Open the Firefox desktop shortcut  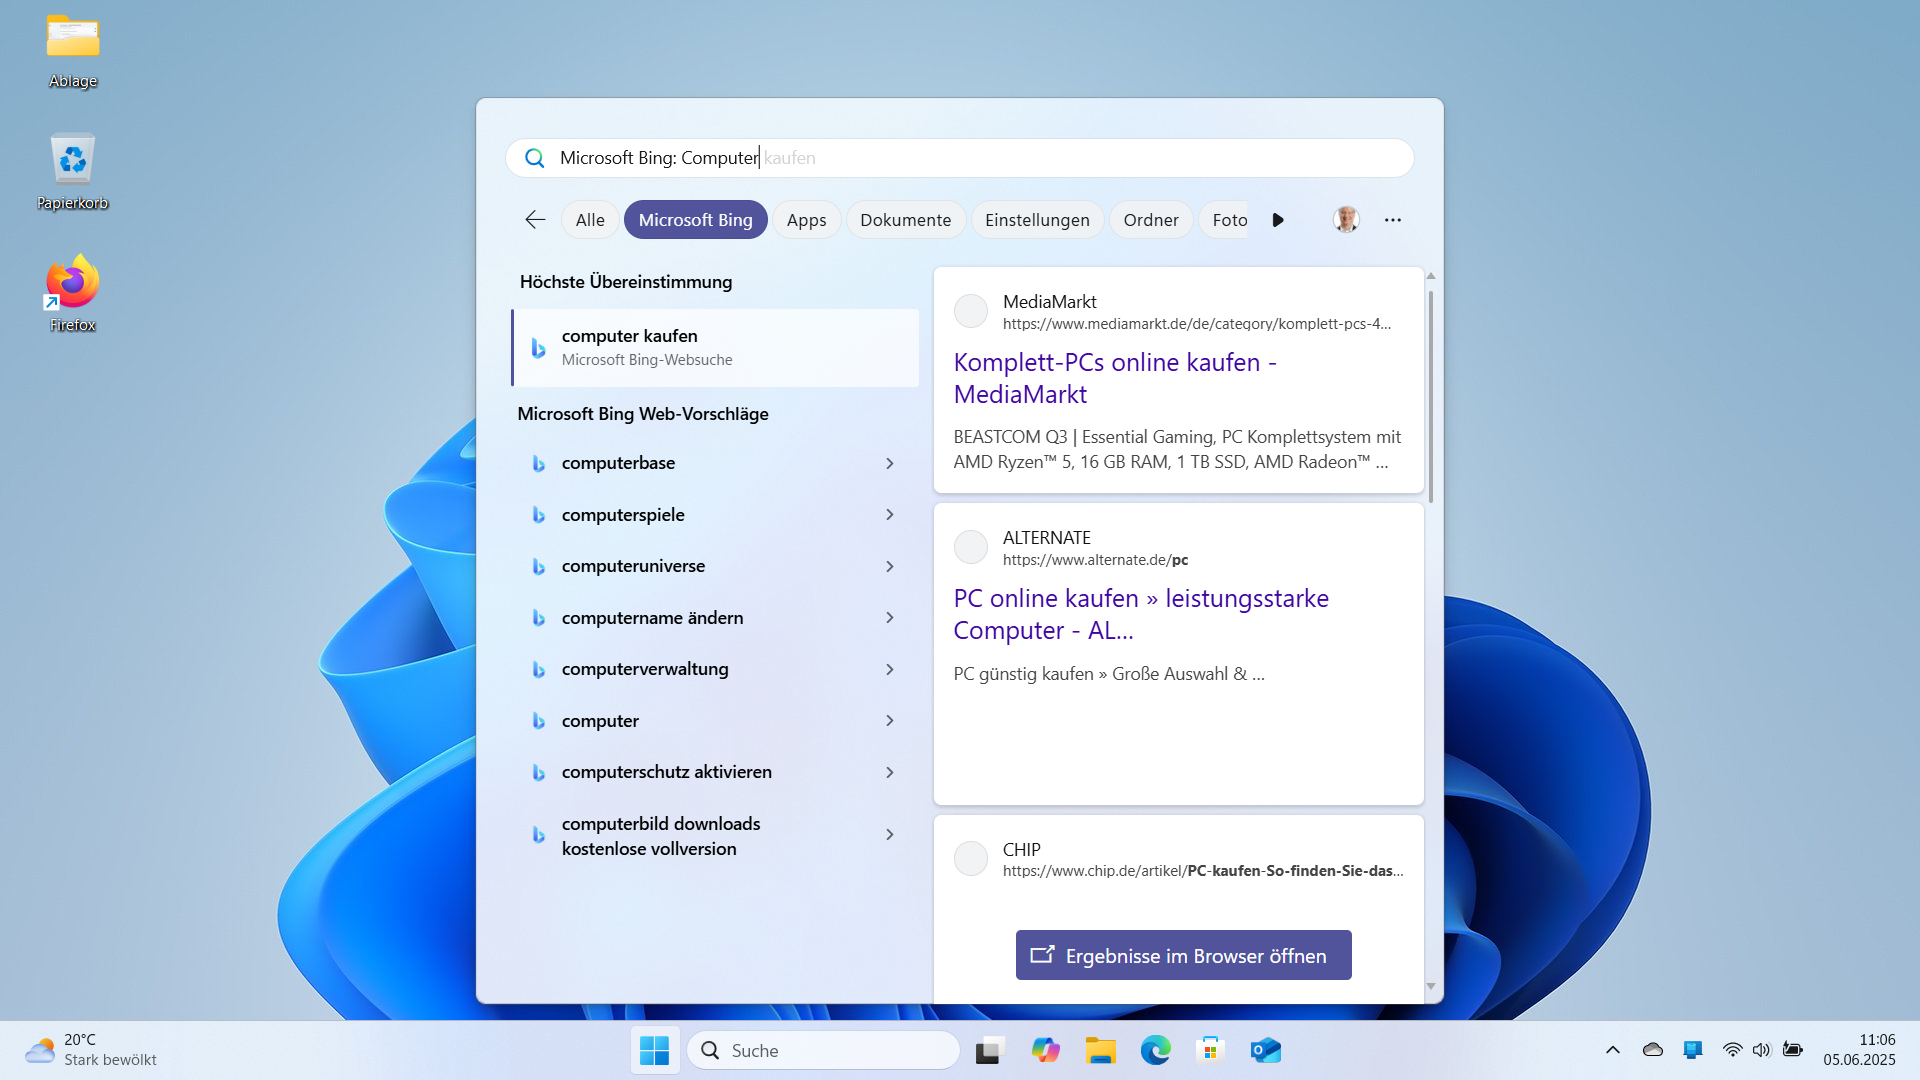tap(73, 292)
